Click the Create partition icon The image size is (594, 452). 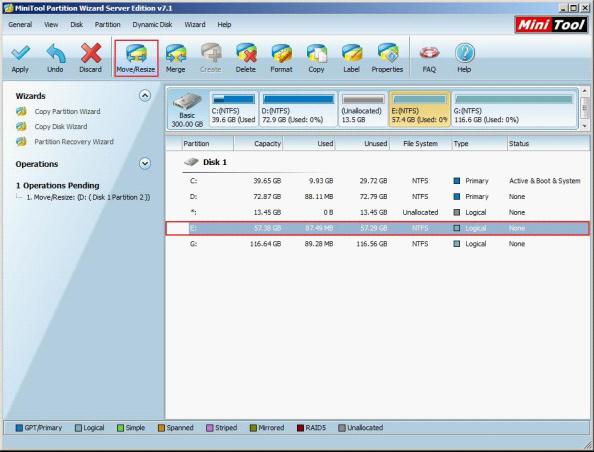click(x=211, y=53)
